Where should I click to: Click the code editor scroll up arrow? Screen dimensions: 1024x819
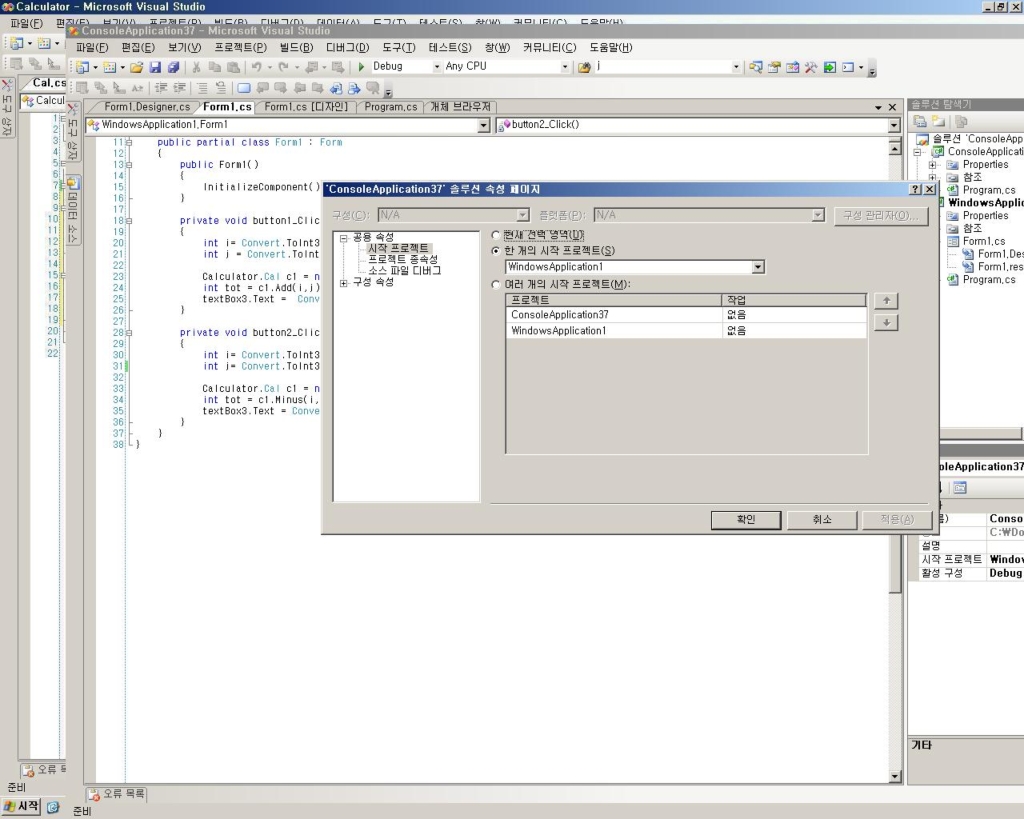point(895,149)
